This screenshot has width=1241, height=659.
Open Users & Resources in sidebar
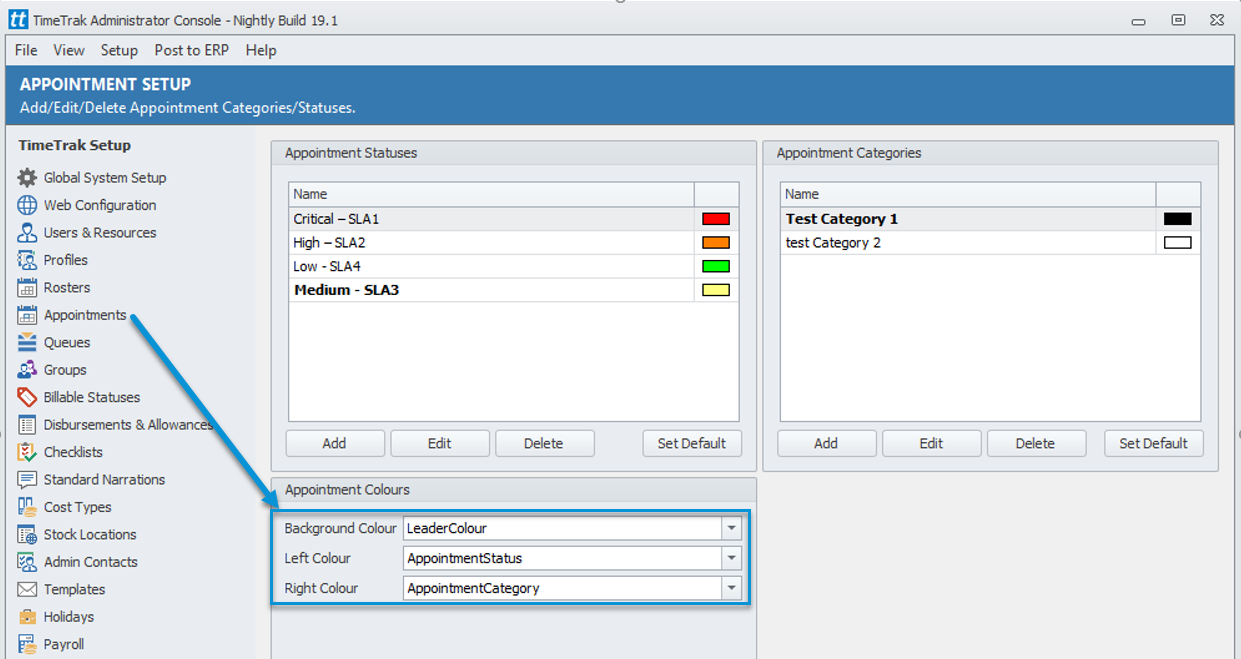tap(100, 233)
